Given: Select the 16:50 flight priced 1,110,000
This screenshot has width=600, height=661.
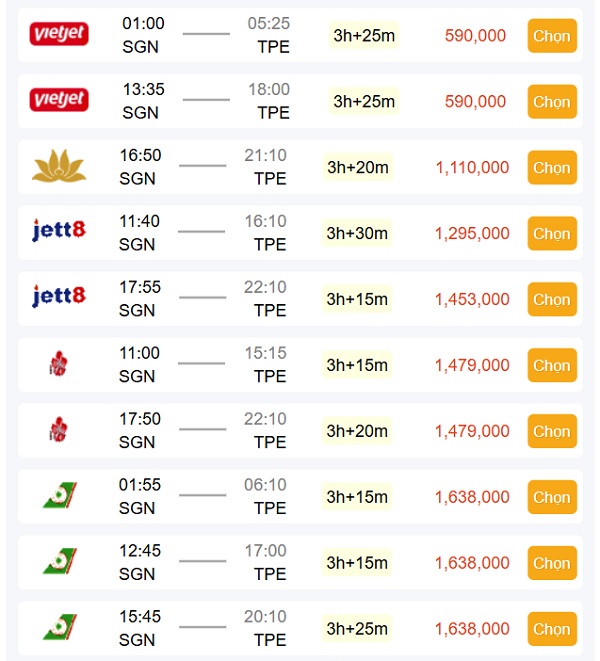Looking at the screenshot, I should 551,168.
